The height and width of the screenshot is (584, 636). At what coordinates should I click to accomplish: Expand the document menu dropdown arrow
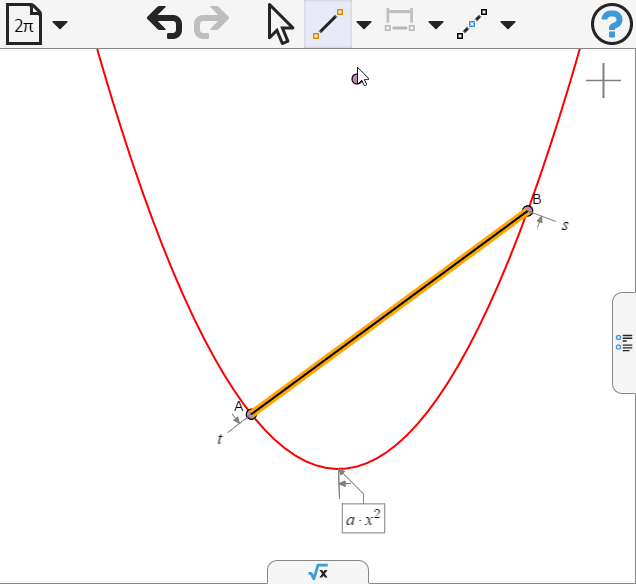click(60, 25)
